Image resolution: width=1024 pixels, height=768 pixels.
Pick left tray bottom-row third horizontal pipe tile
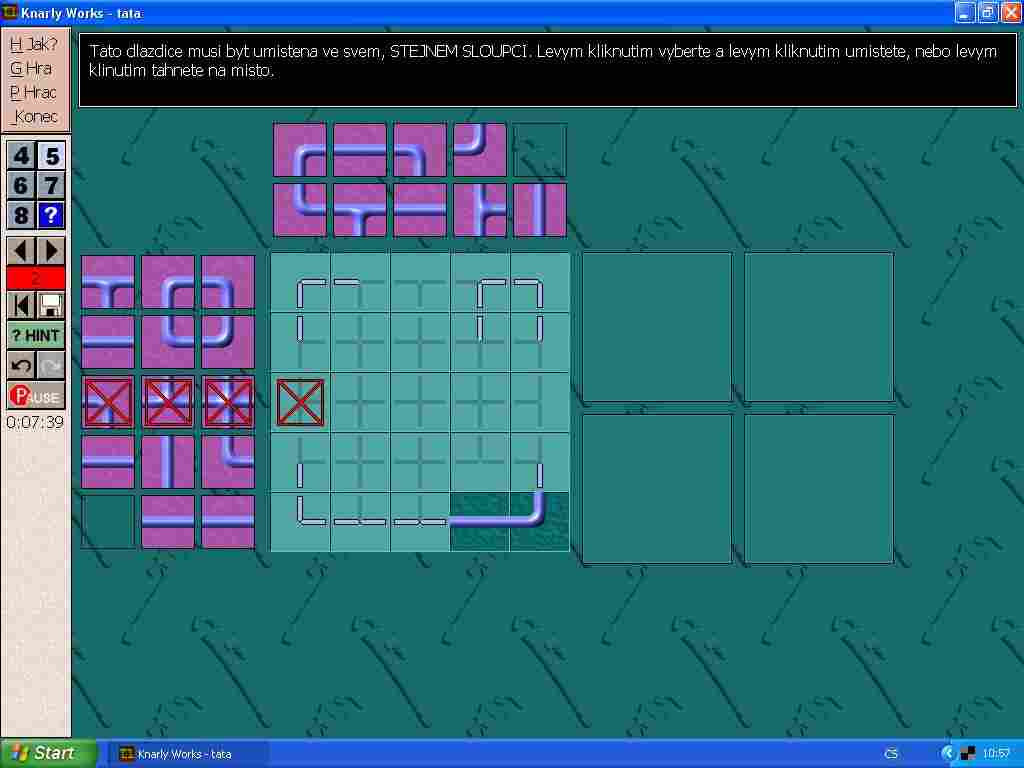228,522
